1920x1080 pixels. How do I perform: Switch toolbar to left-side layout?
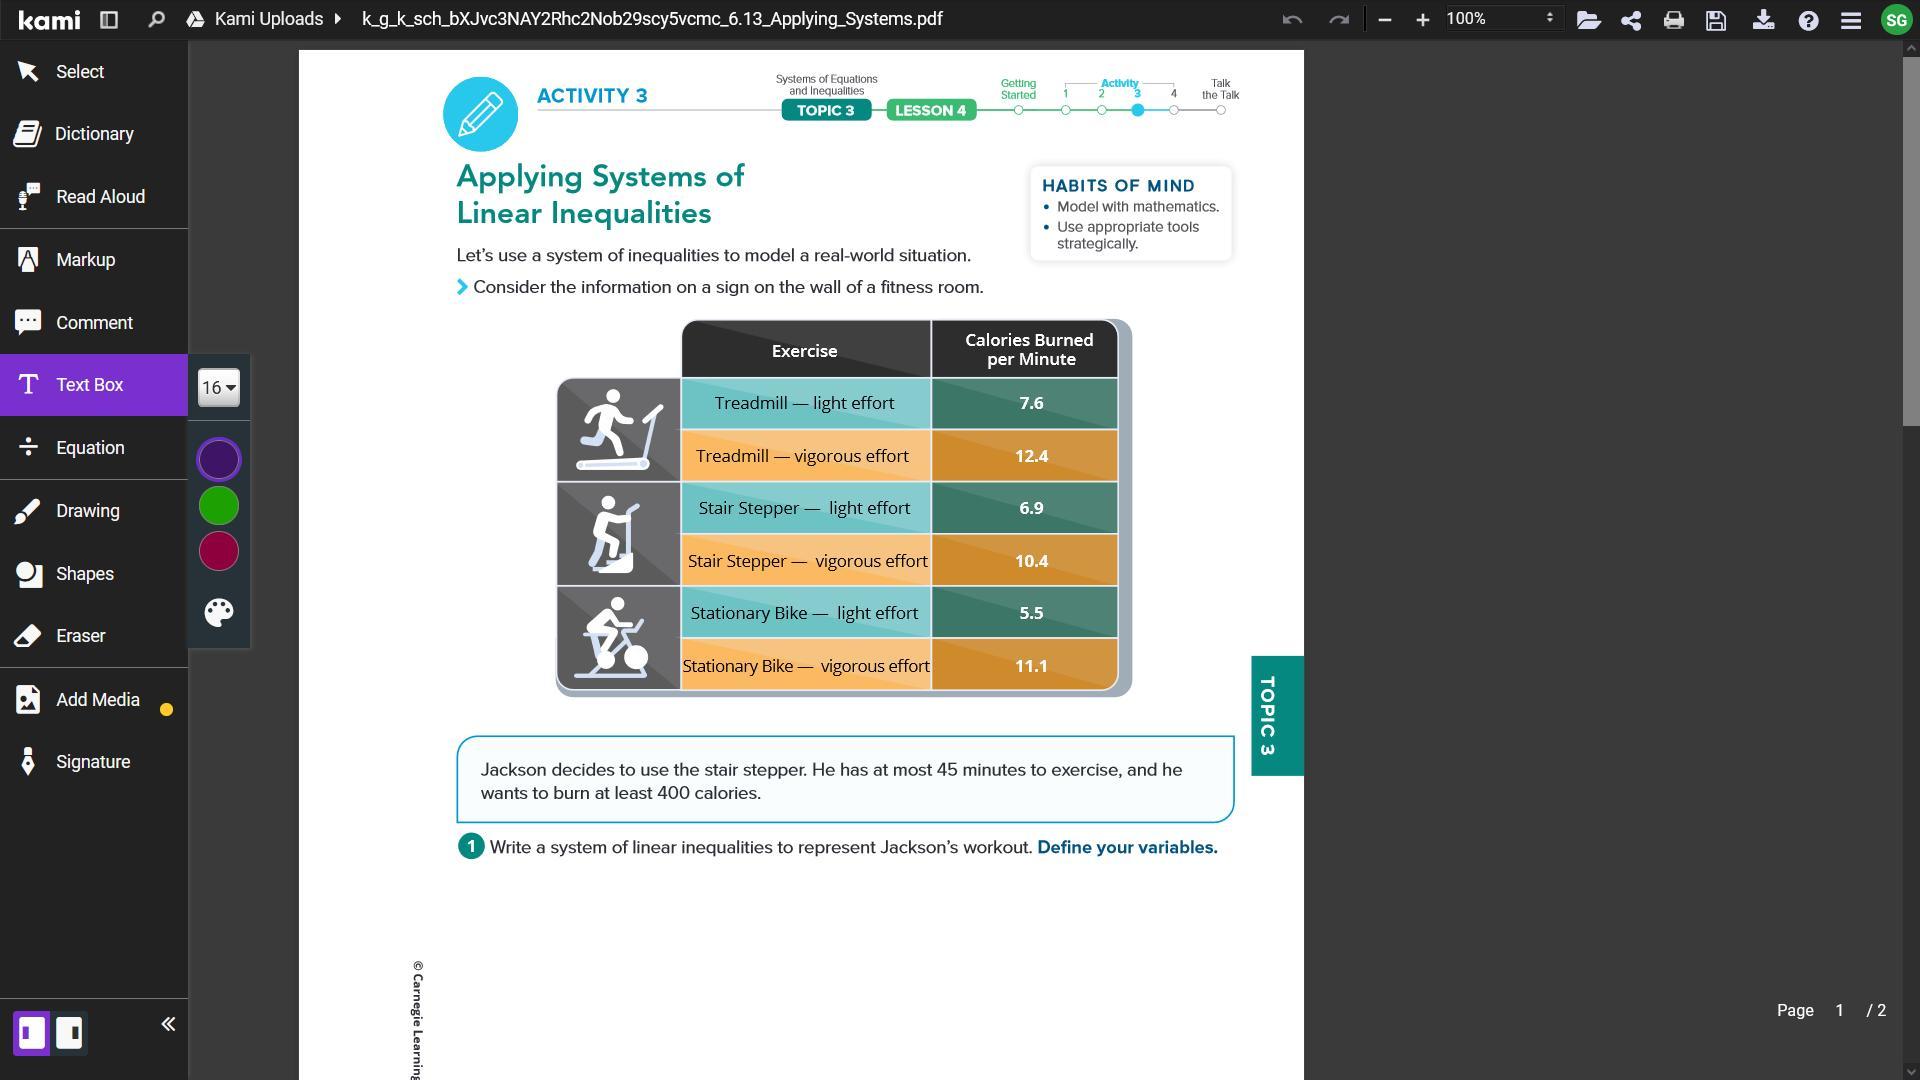point(32,1032)
